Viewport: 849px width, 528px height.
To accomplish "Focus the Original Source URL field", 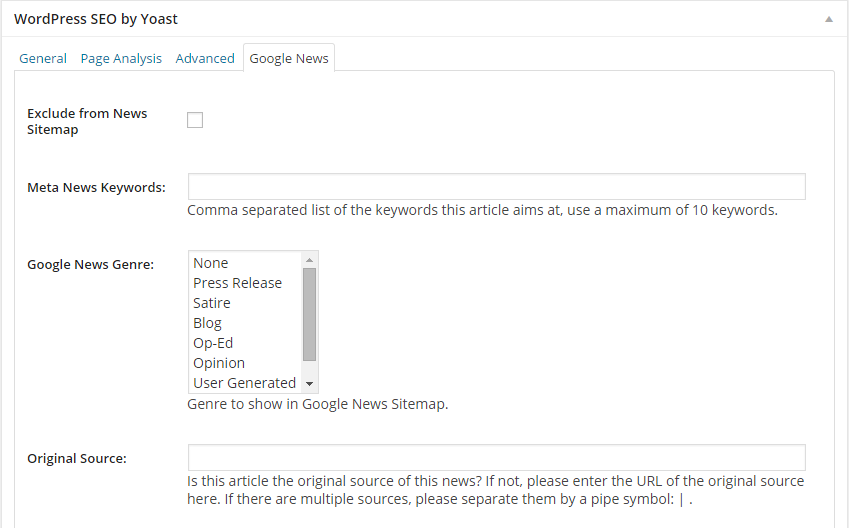I will pyautogui.click(x=496, y=458).
